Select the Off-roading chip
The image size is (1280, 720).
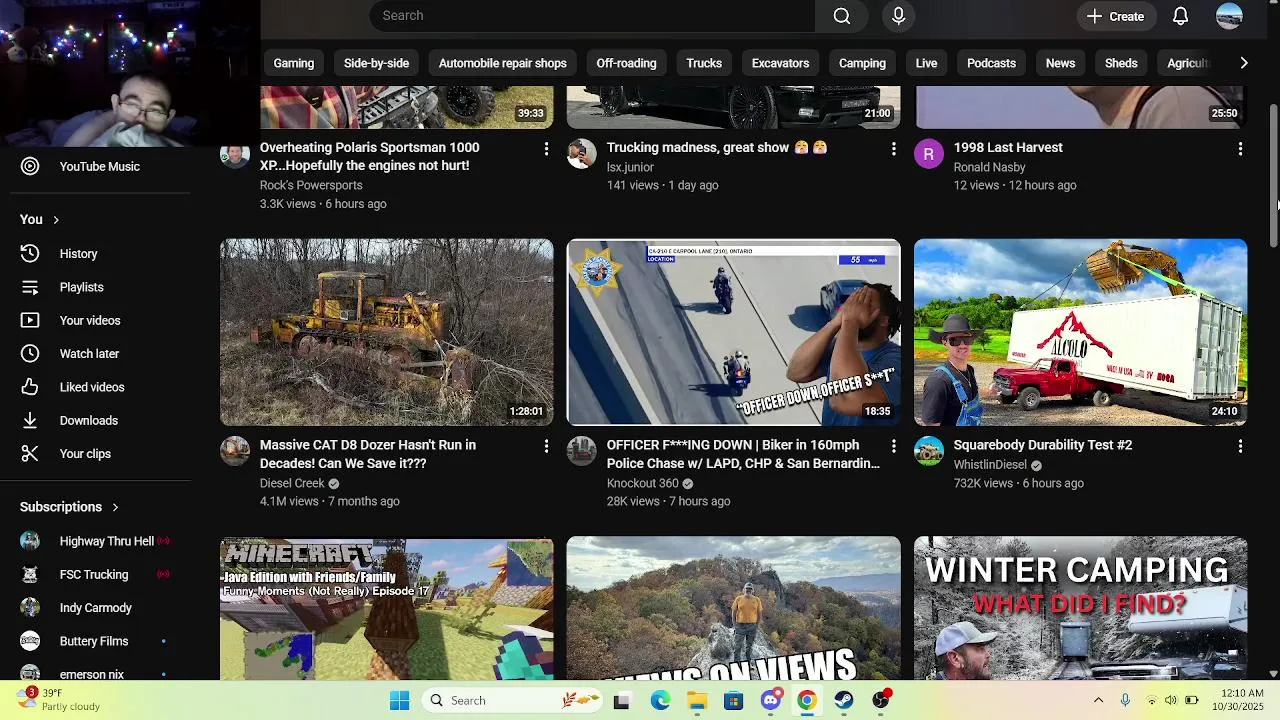click(626, 63)
